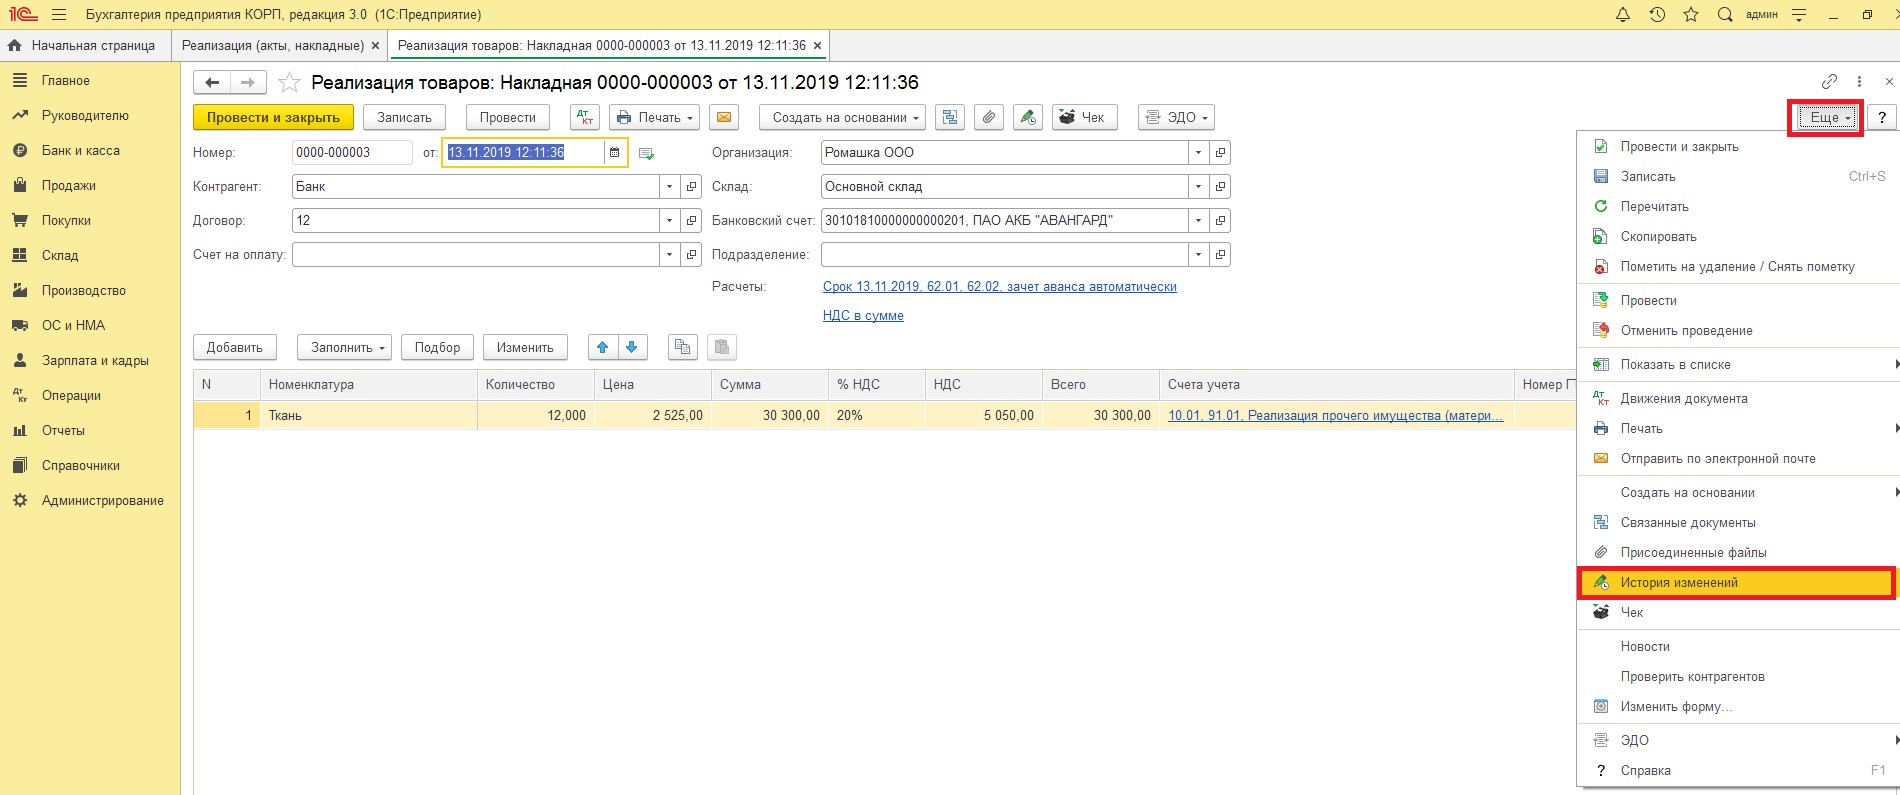Screen dimensions: 1900x795
Task: Open attached files paperclip icon
Action: point(988,117)
